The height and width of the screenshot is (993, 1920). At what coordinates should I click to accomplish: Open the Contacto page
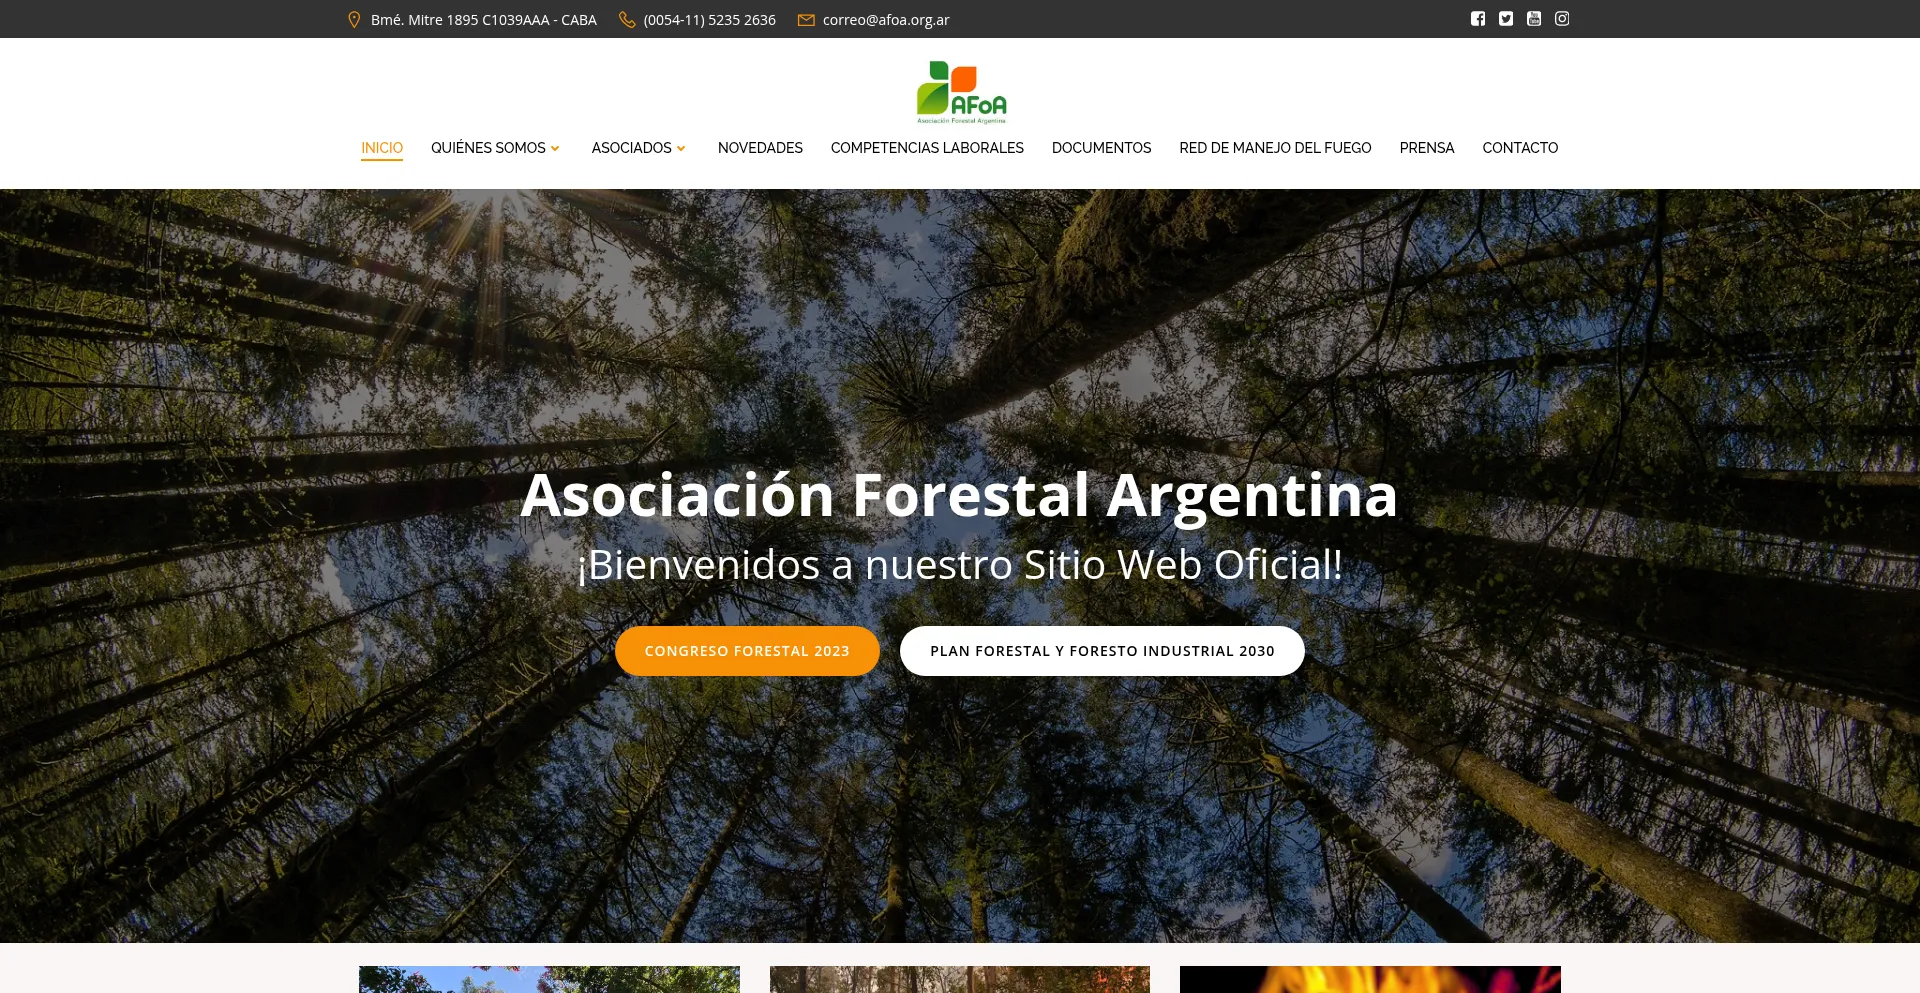pos(1520,148)
